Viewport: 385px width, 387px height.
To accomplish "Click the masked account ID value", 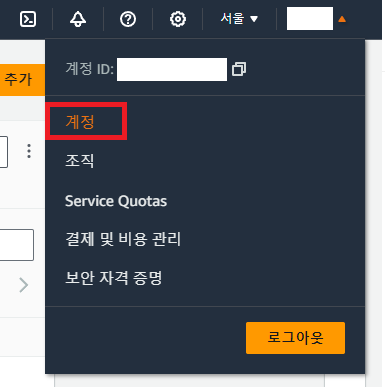I will 172,69.
